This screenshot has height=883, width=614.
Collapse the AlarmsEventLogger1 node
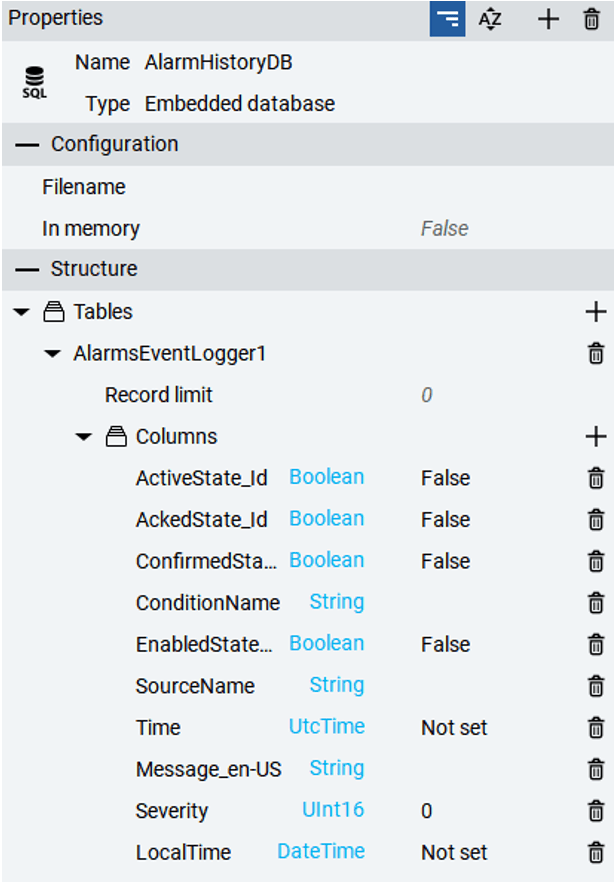pos(52,354)
